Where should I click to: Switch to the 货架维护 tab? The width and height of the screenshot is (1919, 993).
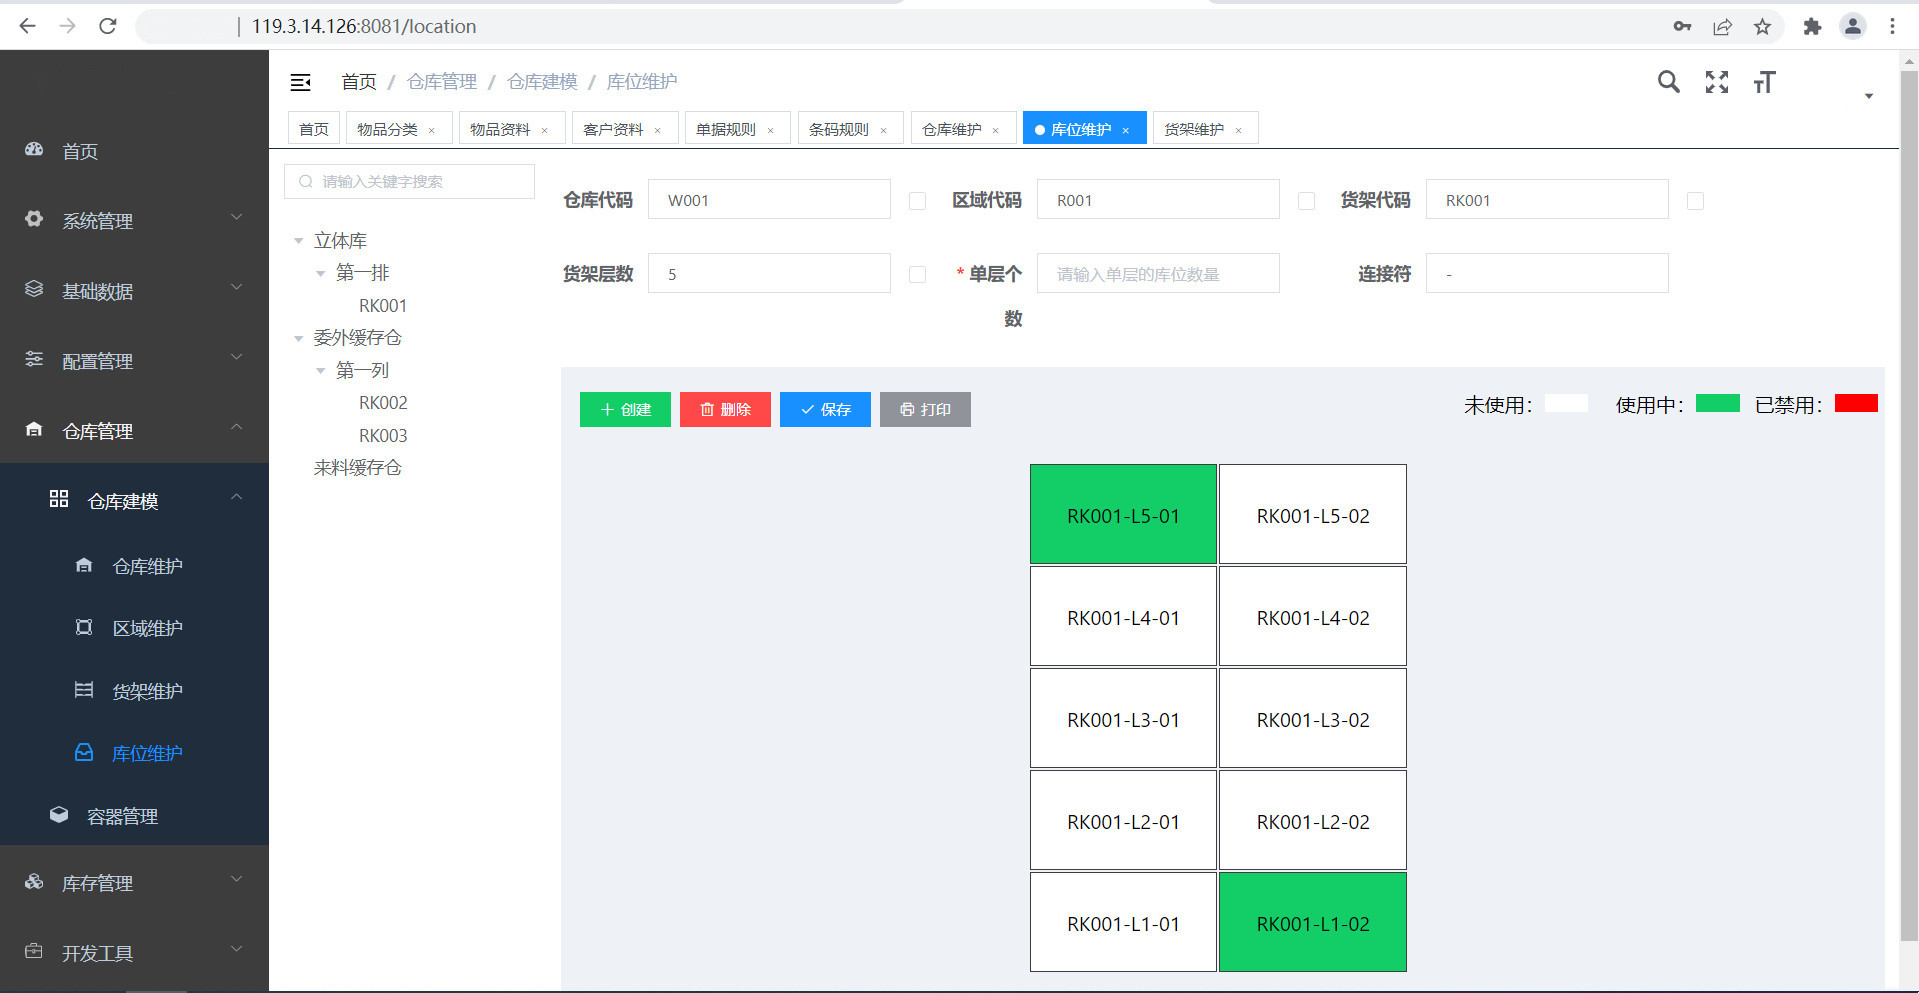tap(1194, 129)
